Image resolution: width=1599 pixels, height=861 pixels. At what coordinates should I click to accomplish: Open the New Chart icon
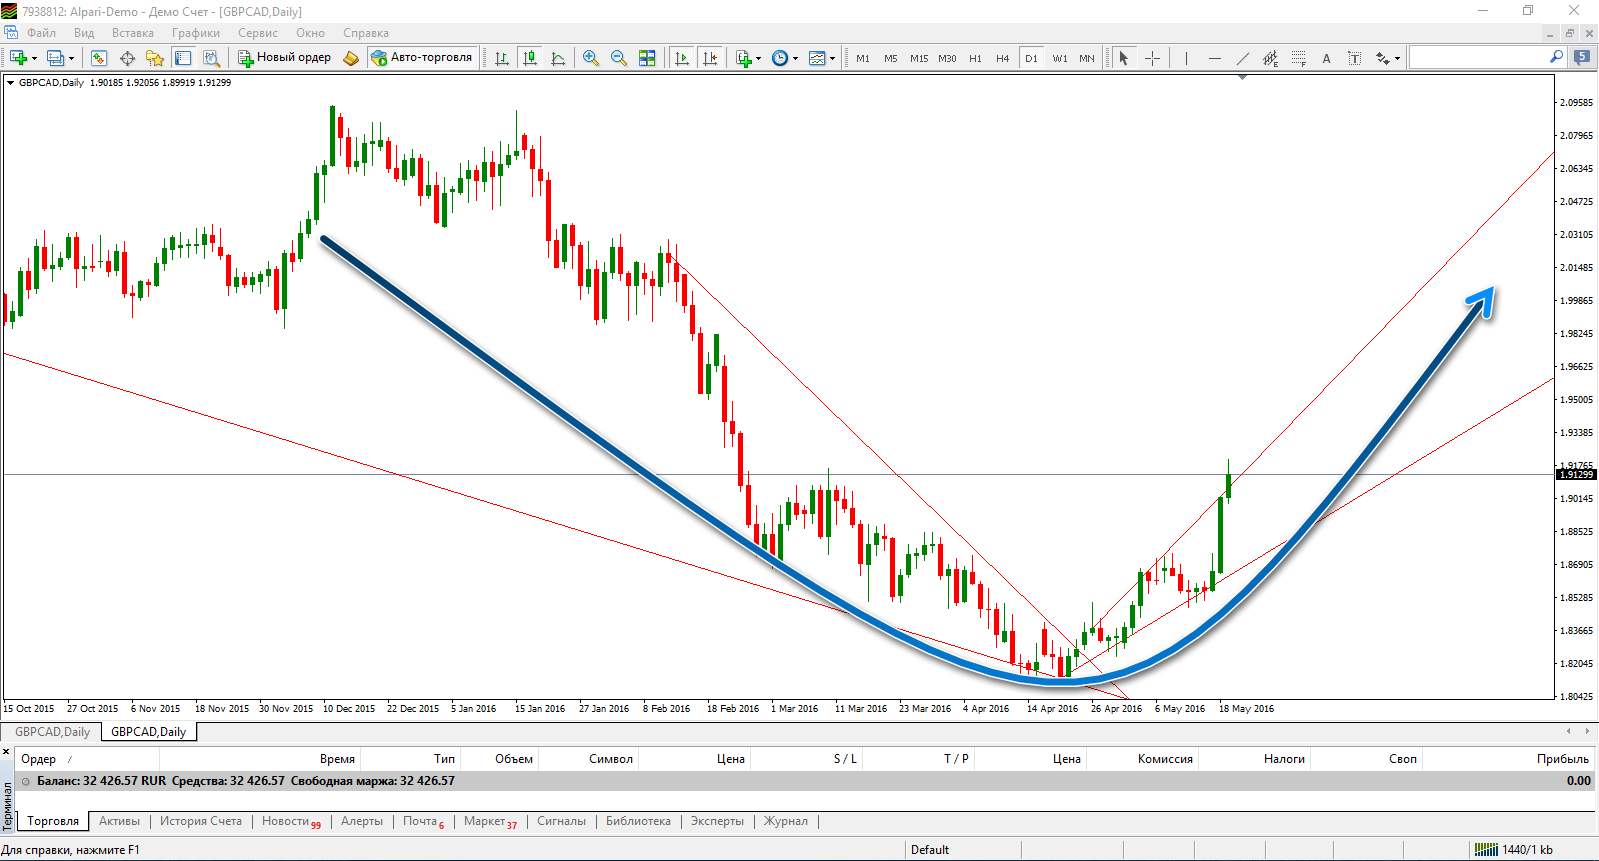point(18,58)
